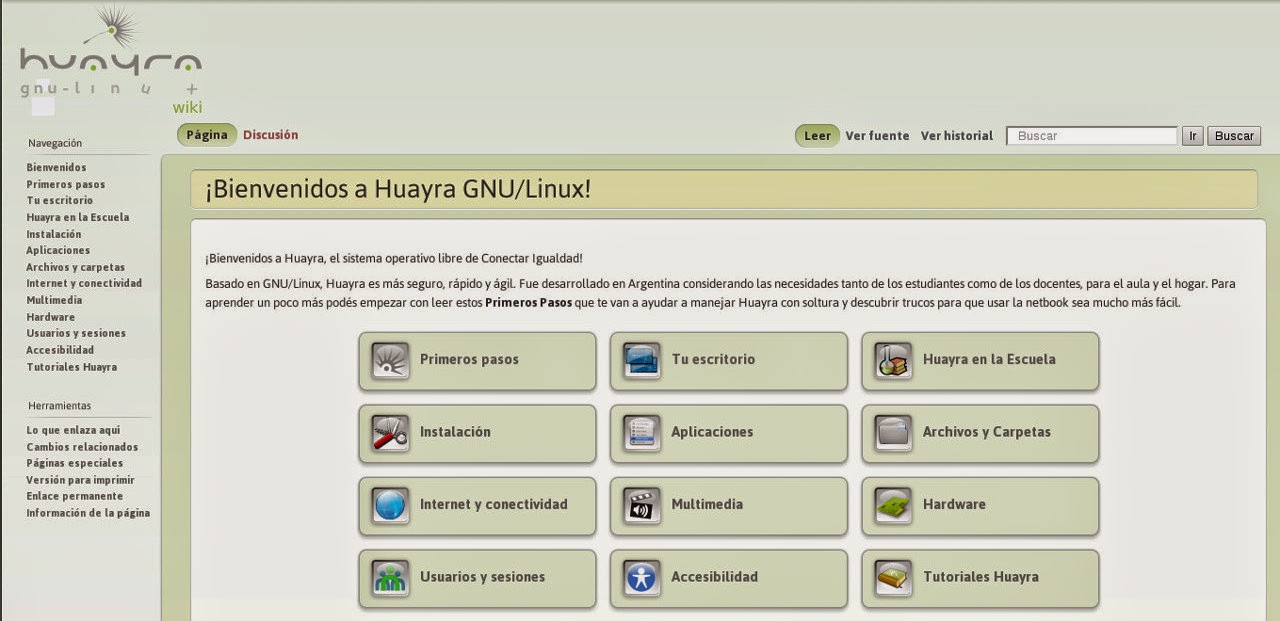1280x621 pixels.
Task: Click the Archivos y Carpetas folder icon
Action: point(892,432)
